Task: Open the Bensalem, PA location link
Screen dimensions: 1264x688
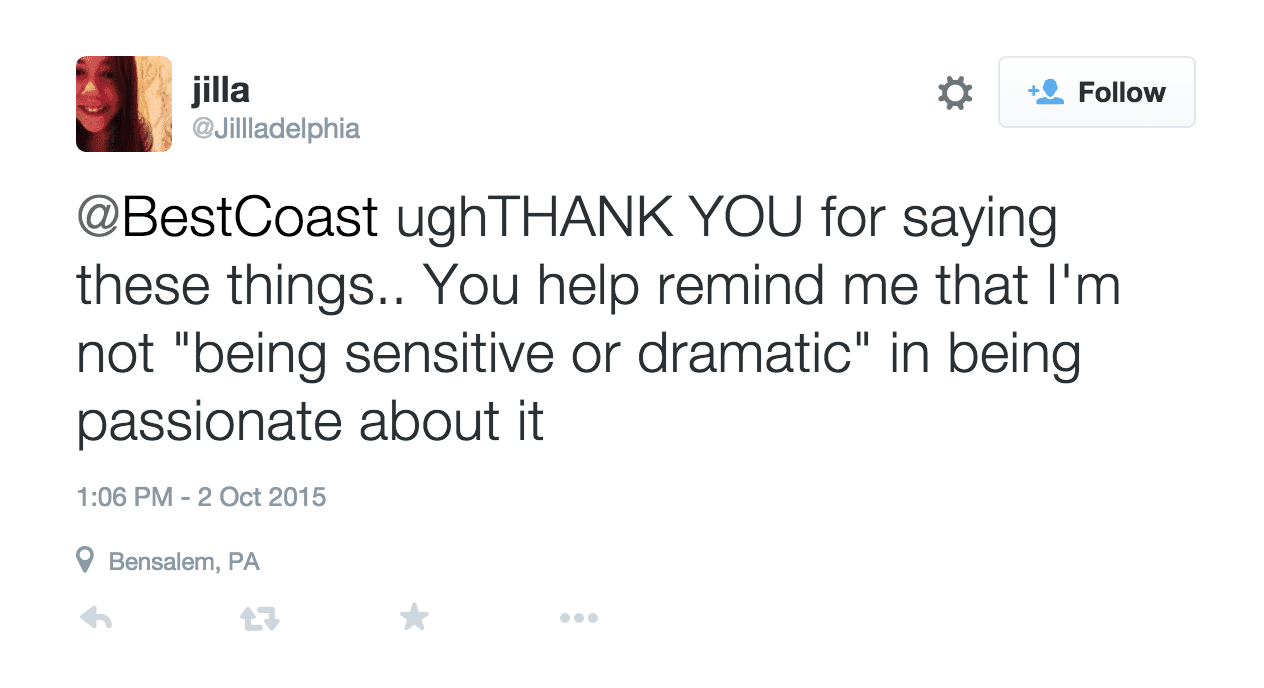Action: [185, 561]
